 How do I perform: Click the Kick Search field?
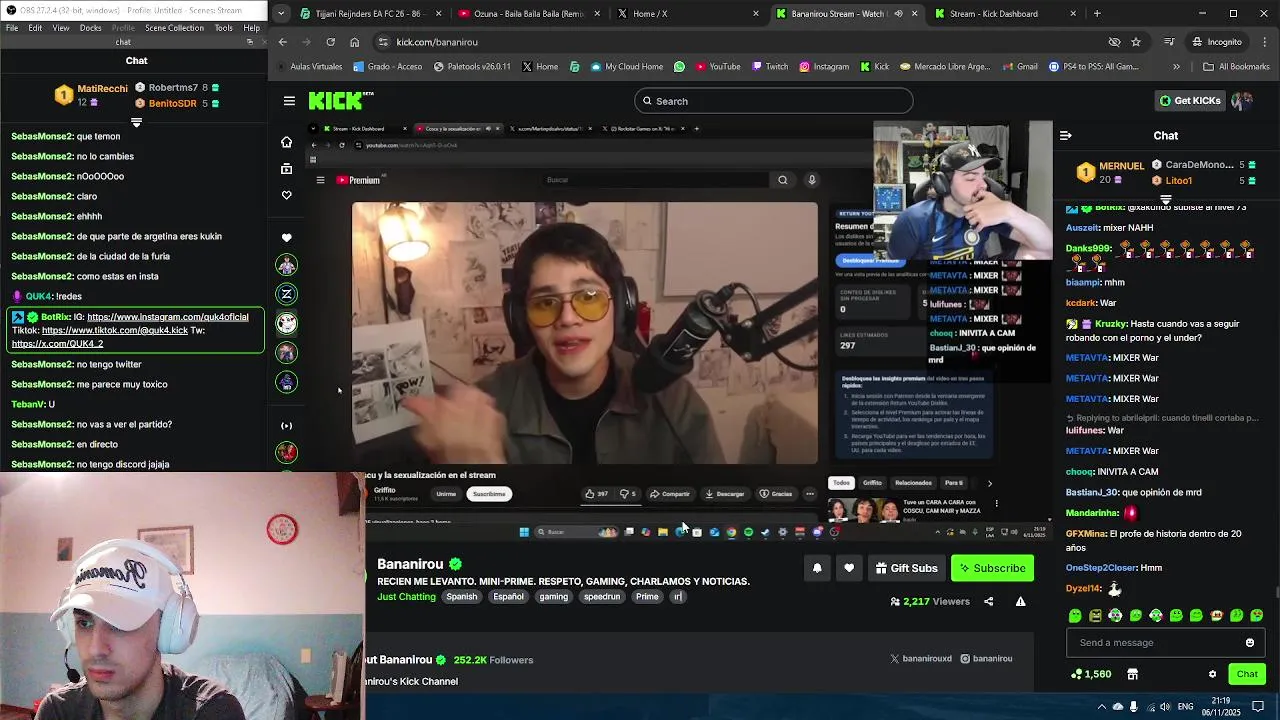tap(773, 101)
